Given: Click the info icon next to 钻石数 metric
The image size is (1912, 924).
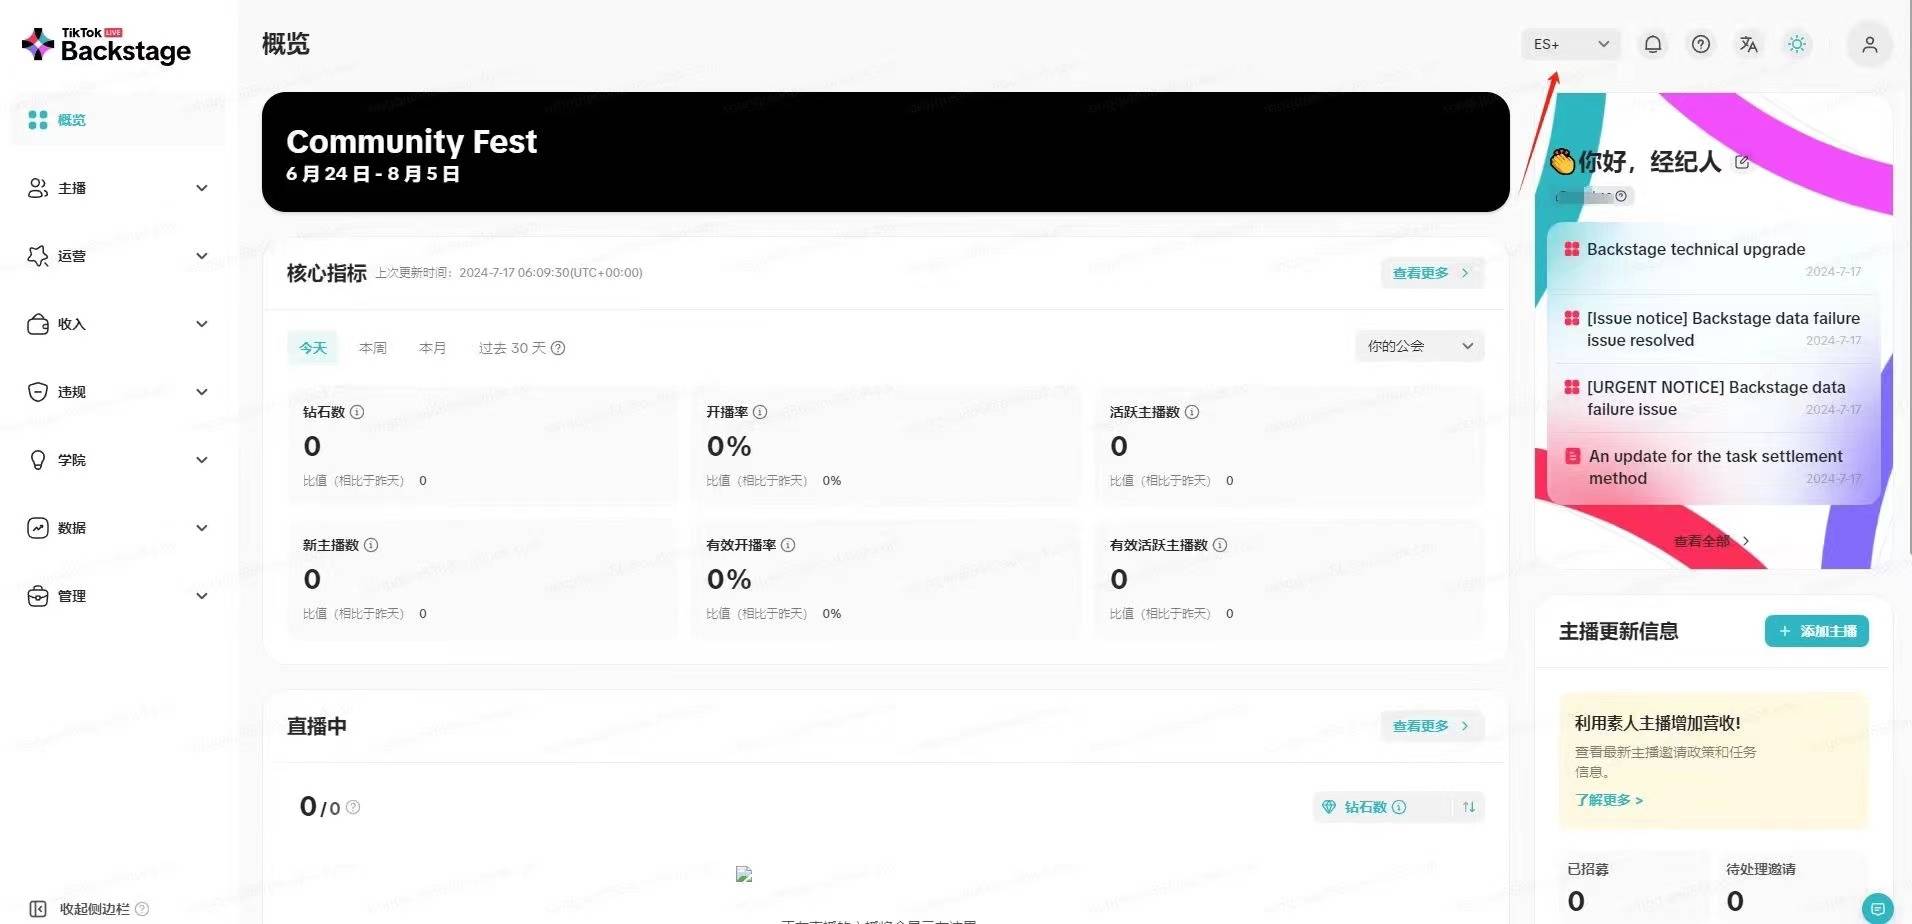Looking at the screenshot, I should pyautogui.click(x=357, y=412).
